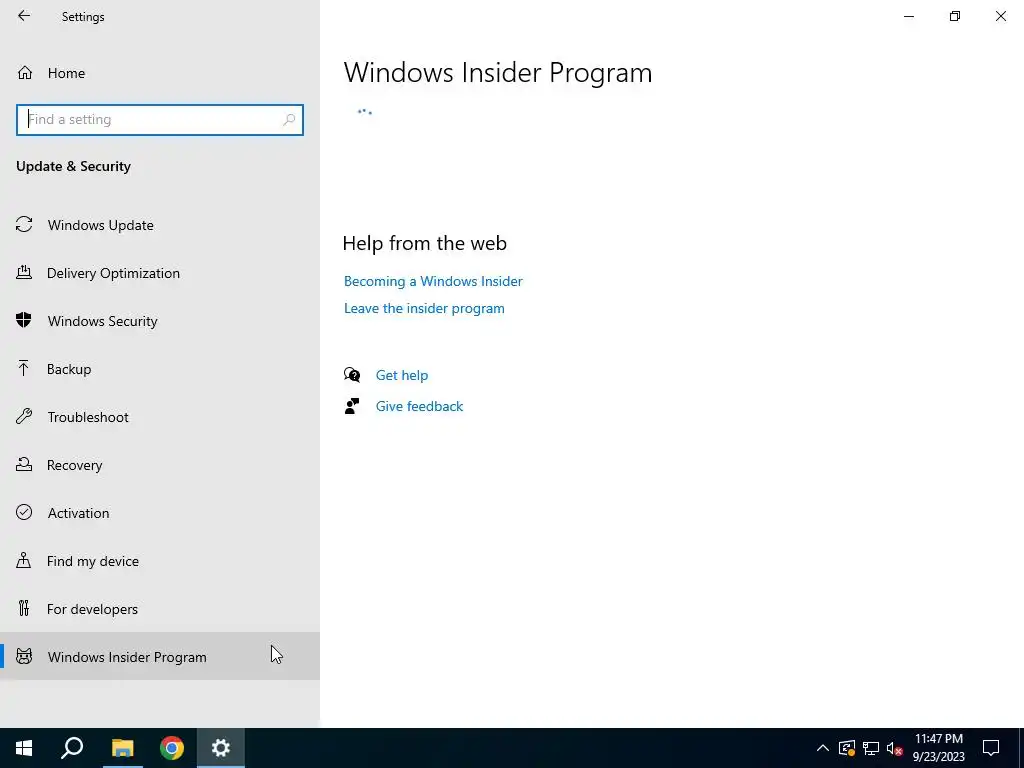The width and height of the screenshot is (1024, 768).
Task: Click the Get help link
Action: 402,376
